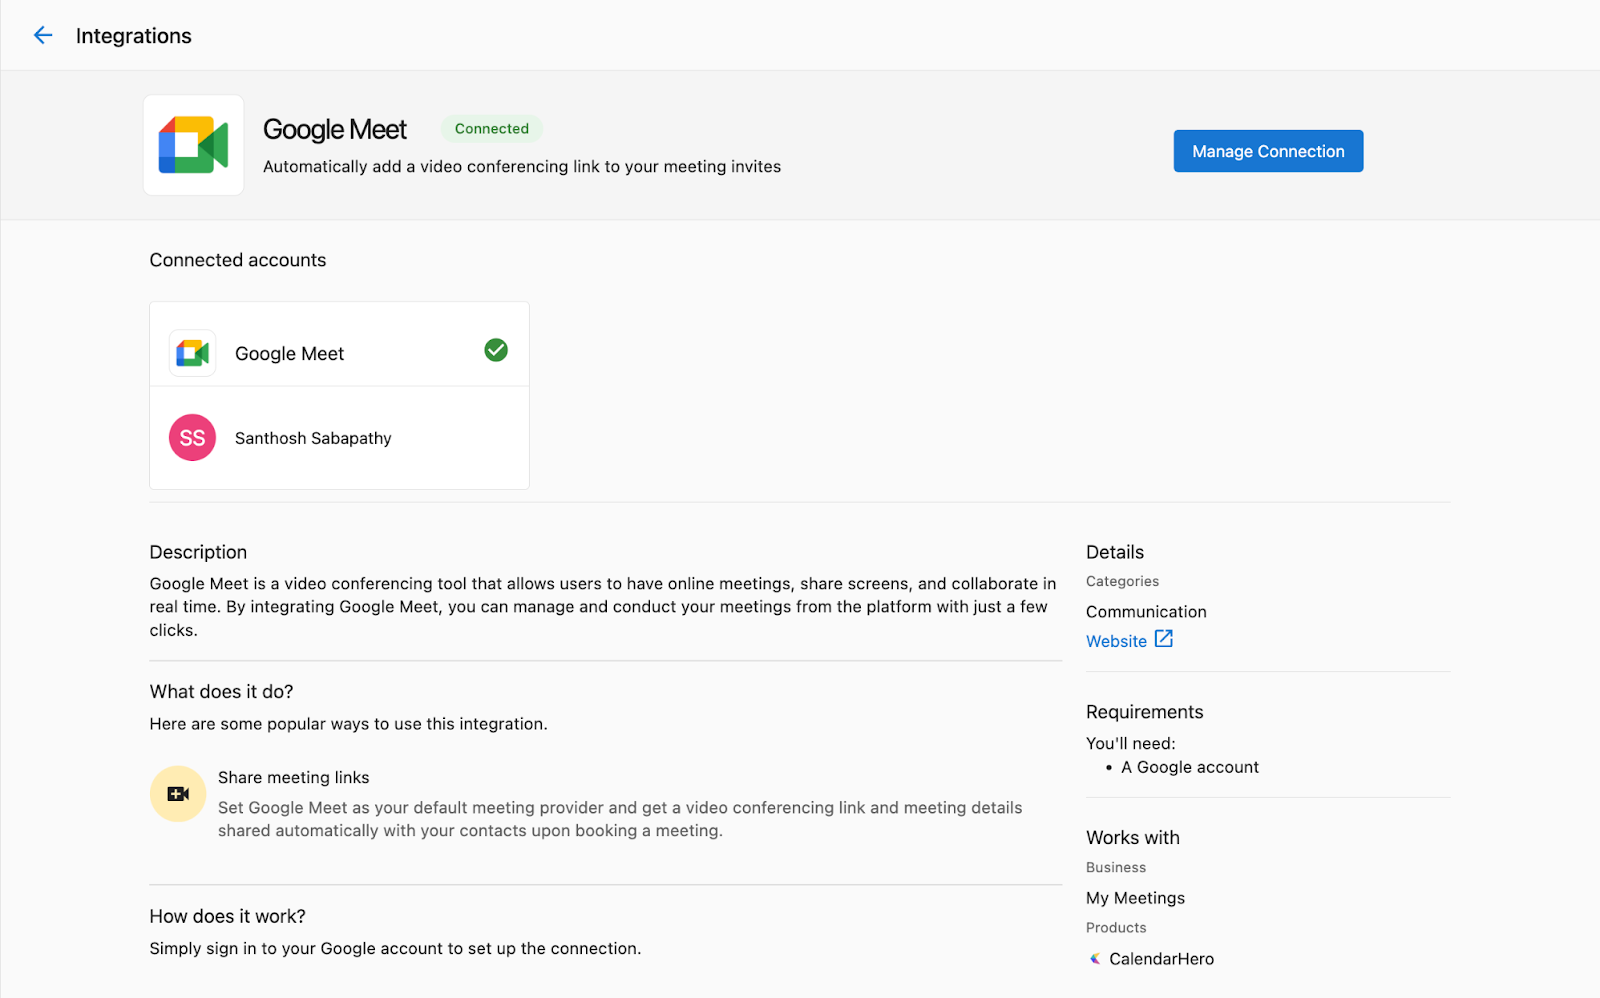The image size is (1600, 998).
Task: Click the Products label
Action: [x=1116, y=928]
